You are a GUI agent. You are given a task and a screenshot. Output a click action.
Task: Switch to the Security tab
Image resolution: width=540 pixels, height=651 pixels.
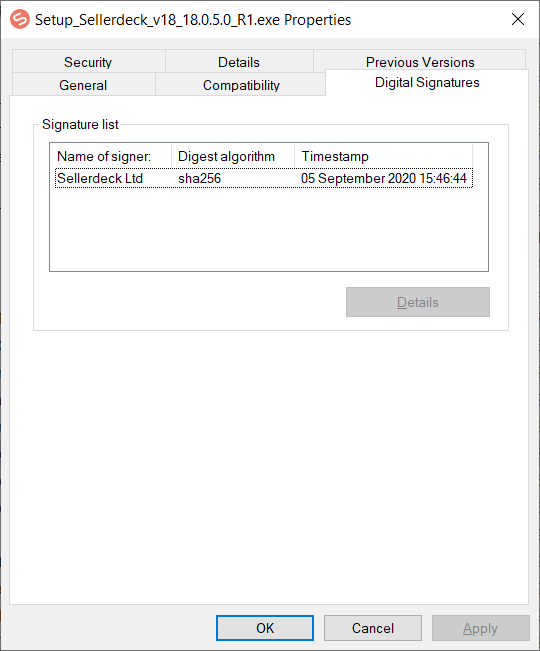point(88,62)
